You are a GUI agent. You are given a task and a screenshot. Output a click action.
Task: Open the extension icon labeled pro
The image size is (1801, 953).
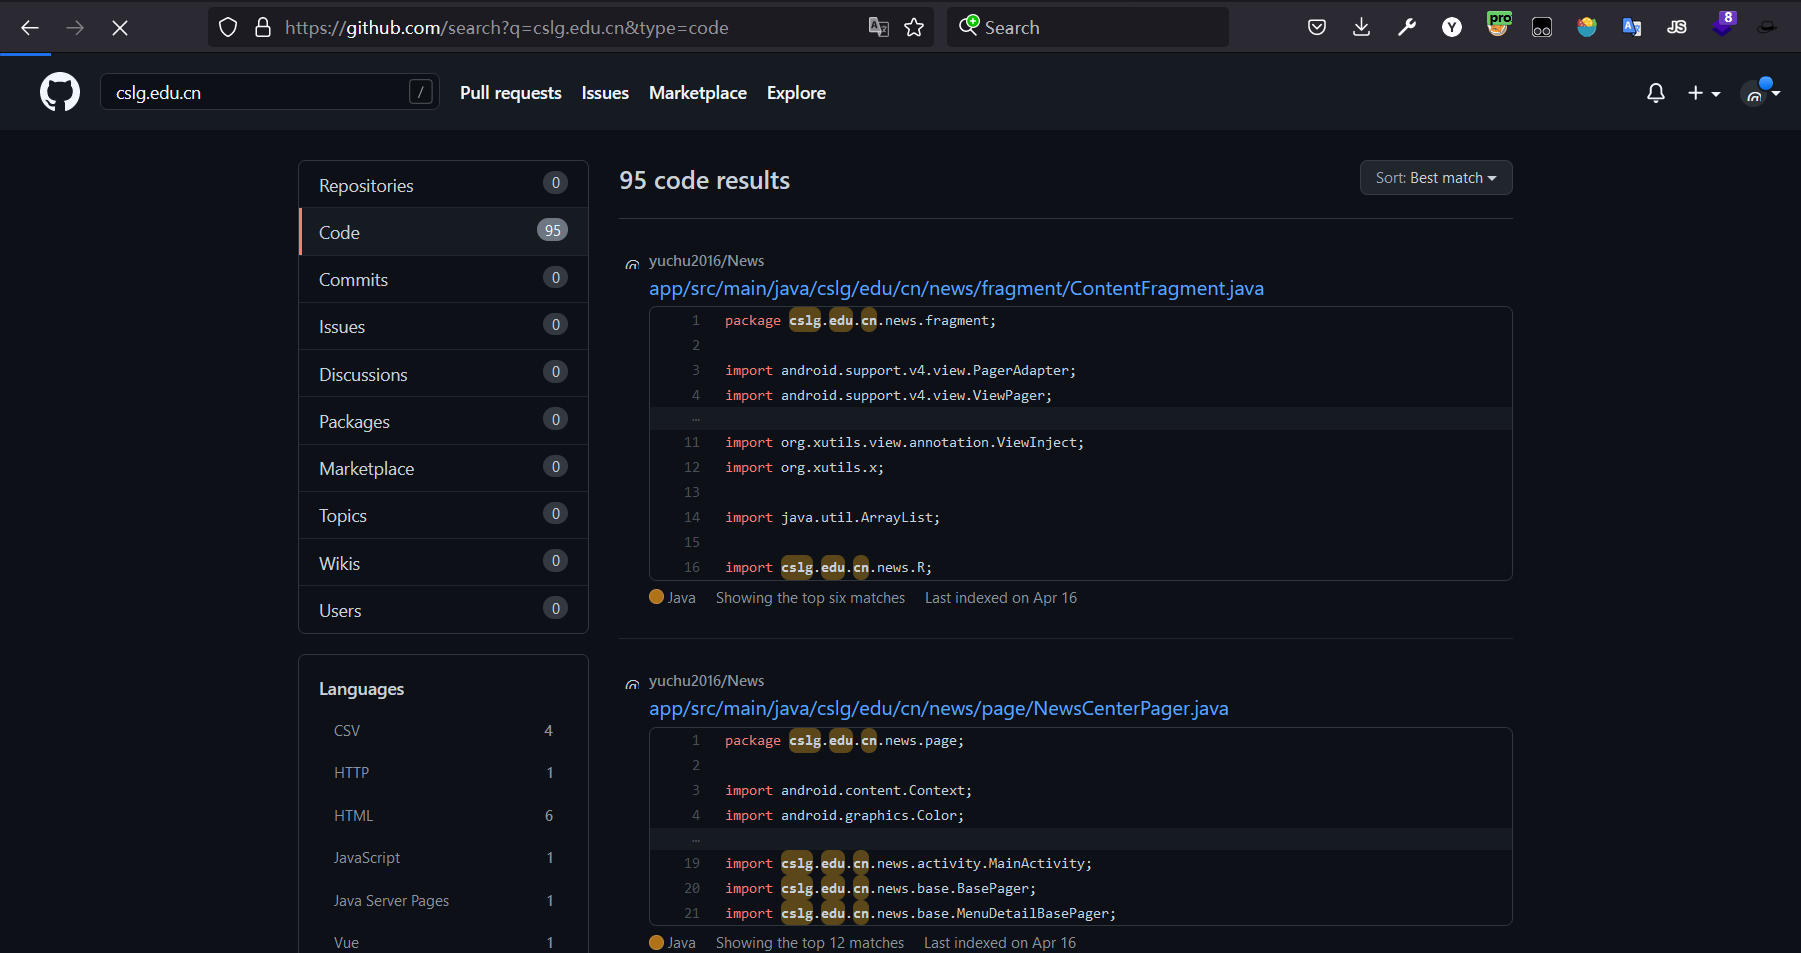click(1498, 24)
